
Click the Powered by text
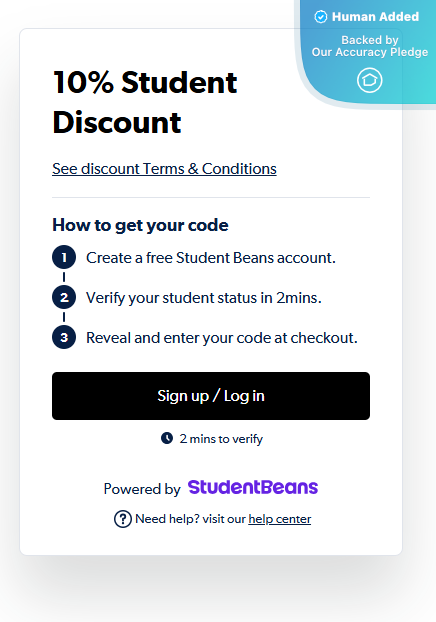tap(142, 489)
